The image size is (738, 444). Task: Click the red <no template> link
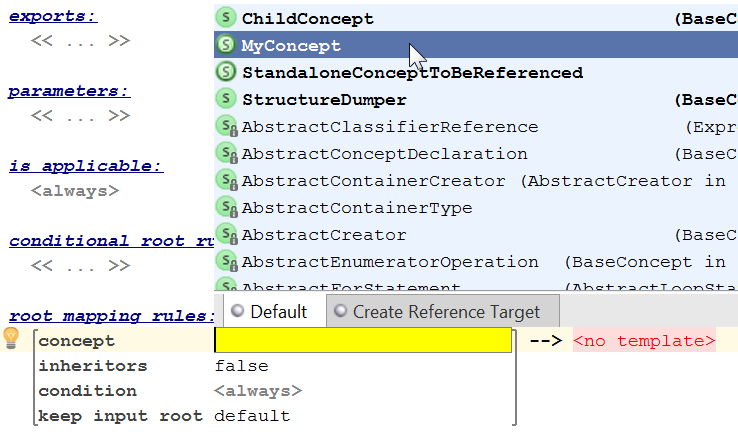pyautogui.click(x=644, y=341)
